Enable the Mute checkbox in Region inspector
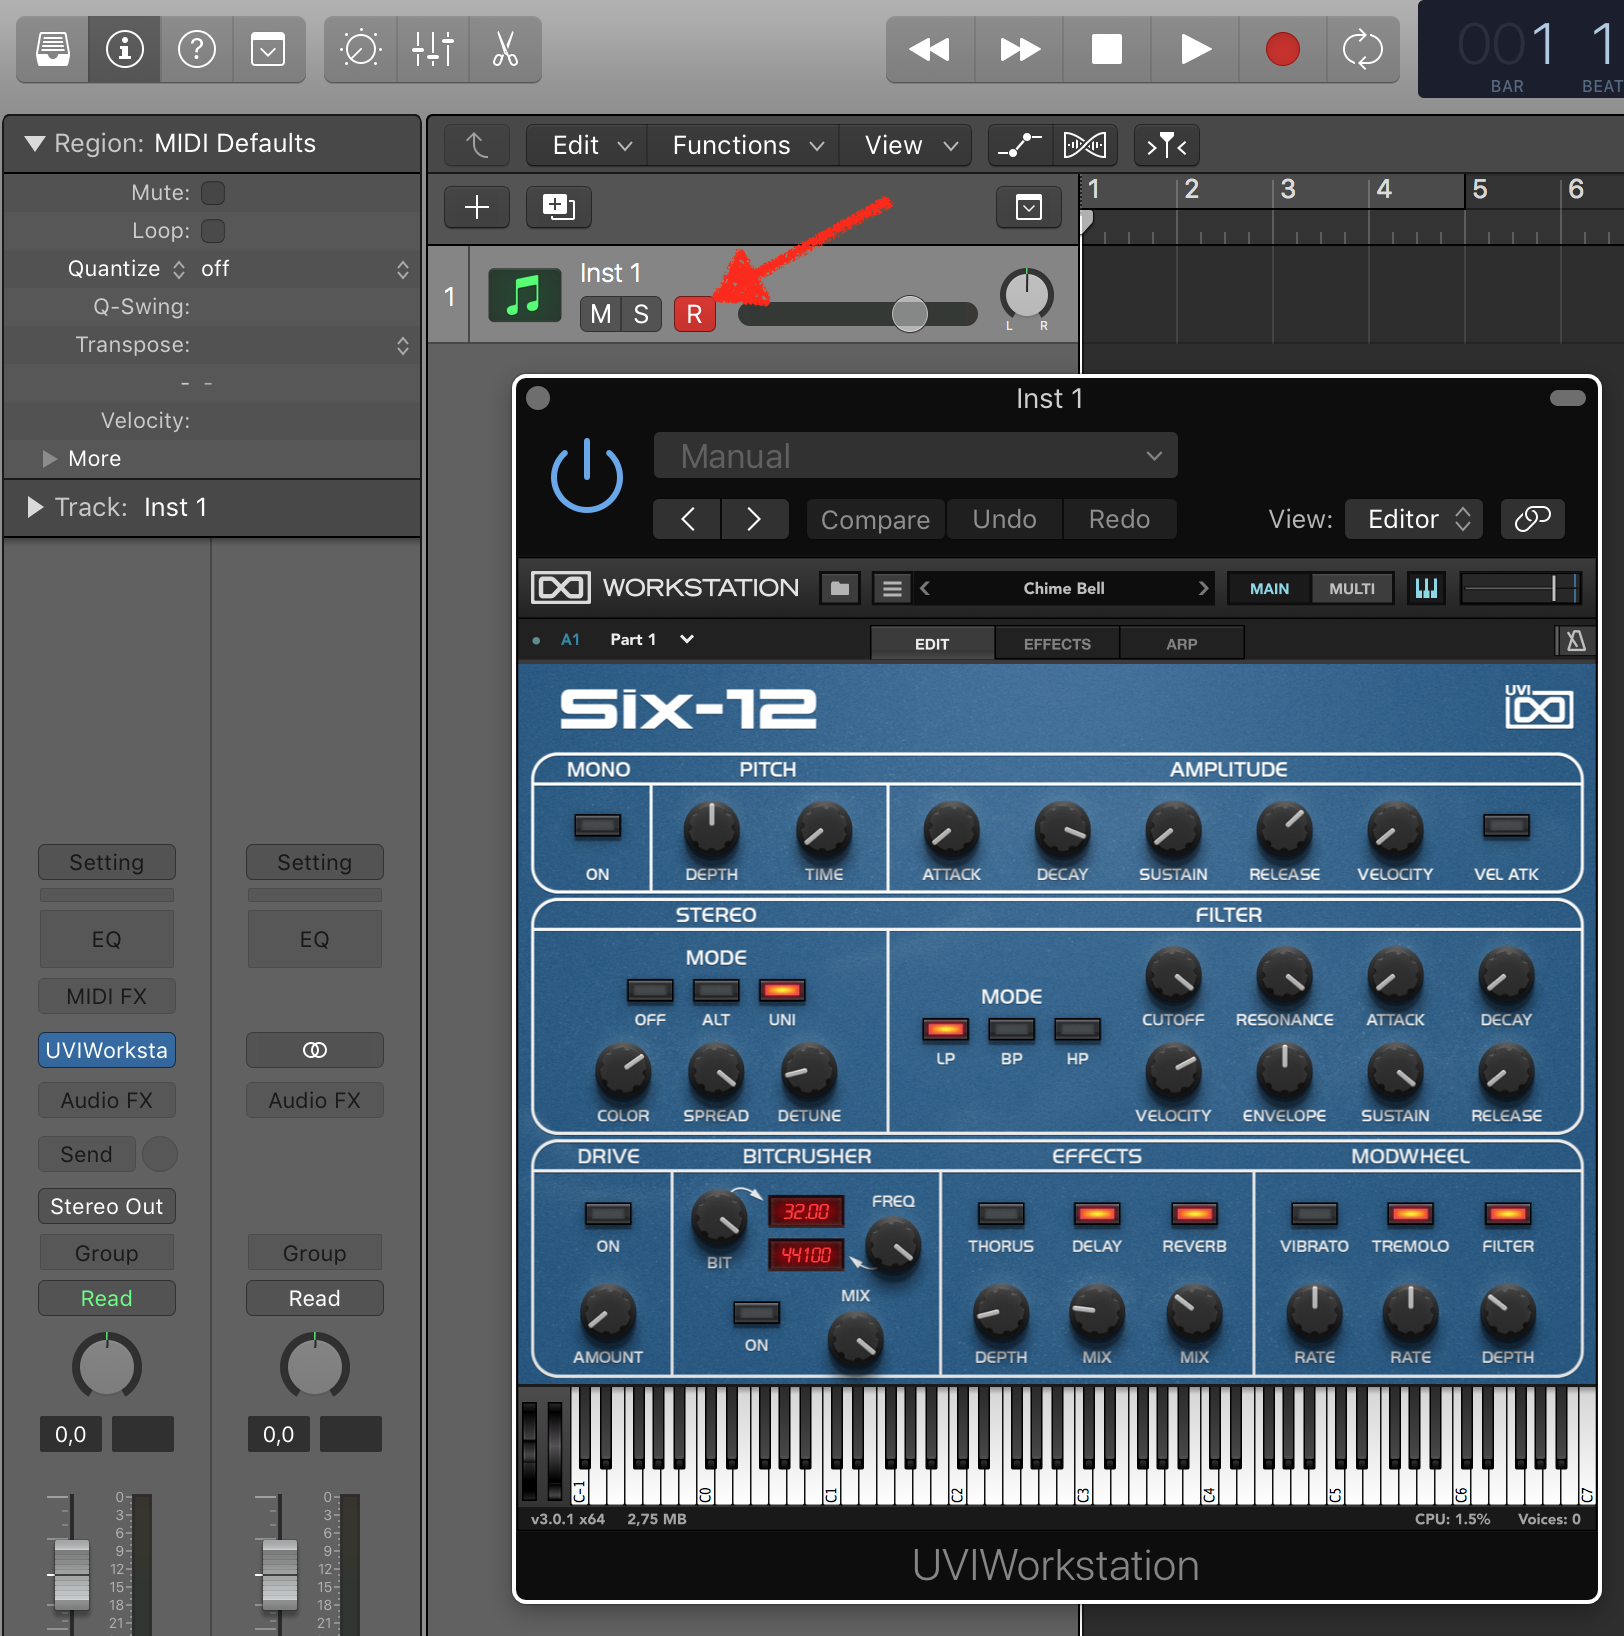This screenshot has width=1624, height=1636. pyautogui.click(x=213, y=192)
